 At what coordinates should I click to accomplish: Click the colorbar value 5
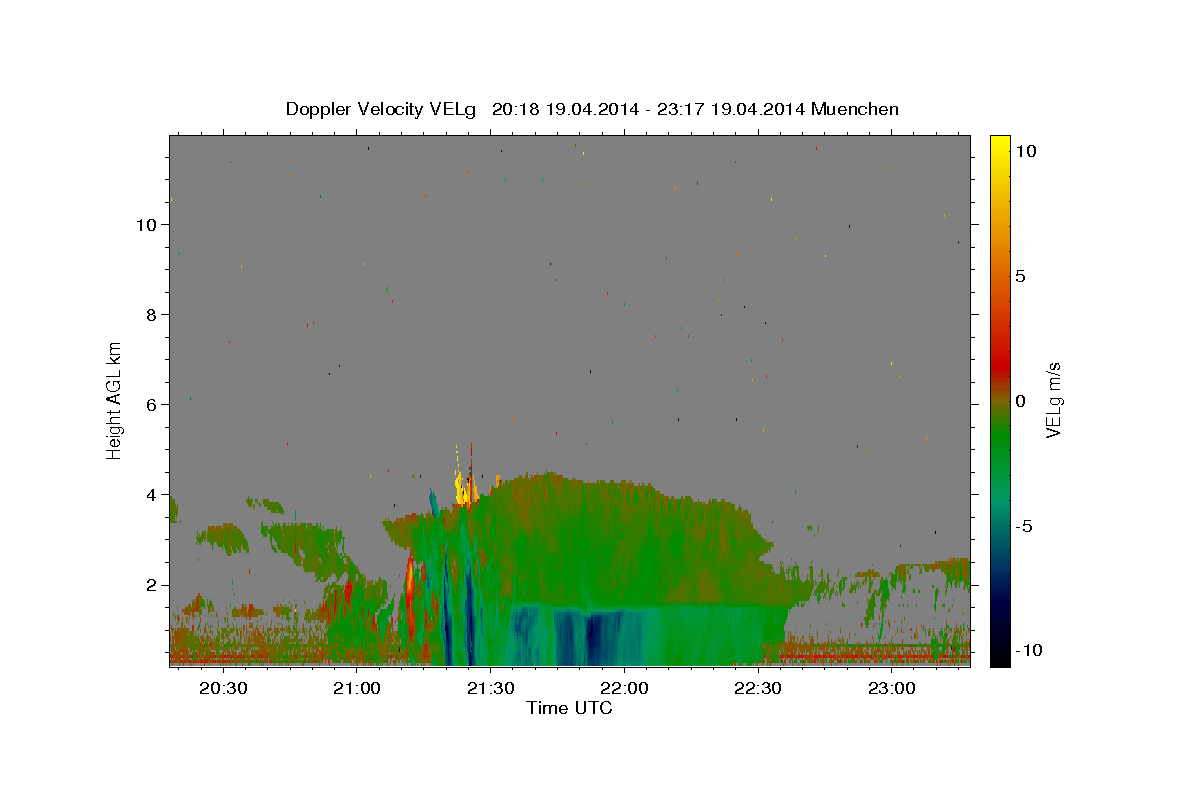point(1020,276)
